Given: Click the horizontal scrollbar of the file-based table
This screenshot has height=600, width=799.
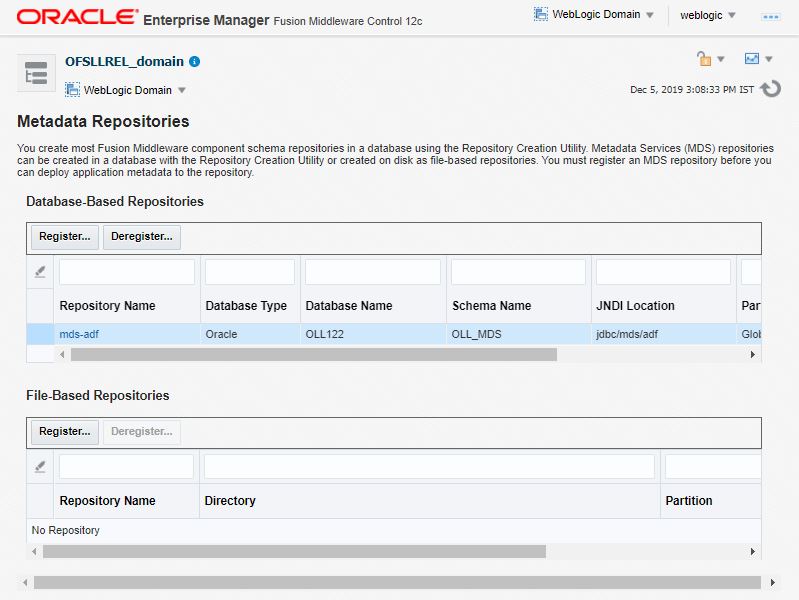Looking at the screenshot, I should [294, 552].
